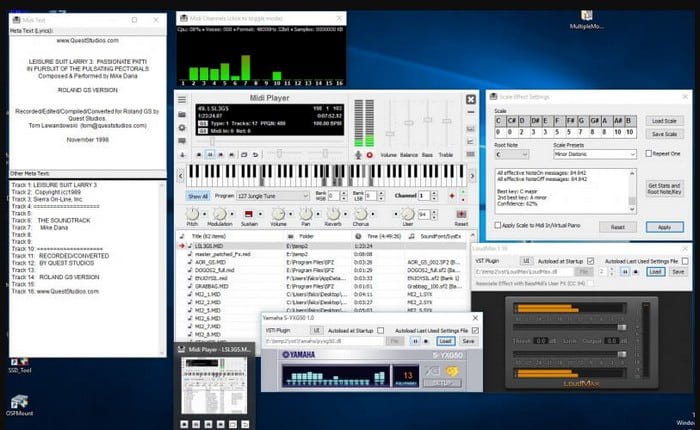Toggle Associate Effect with BassMidi's User FX checkbox
The height and width of the screenshot is (430, 700).
pyautogui.click(x=591, y=284)
